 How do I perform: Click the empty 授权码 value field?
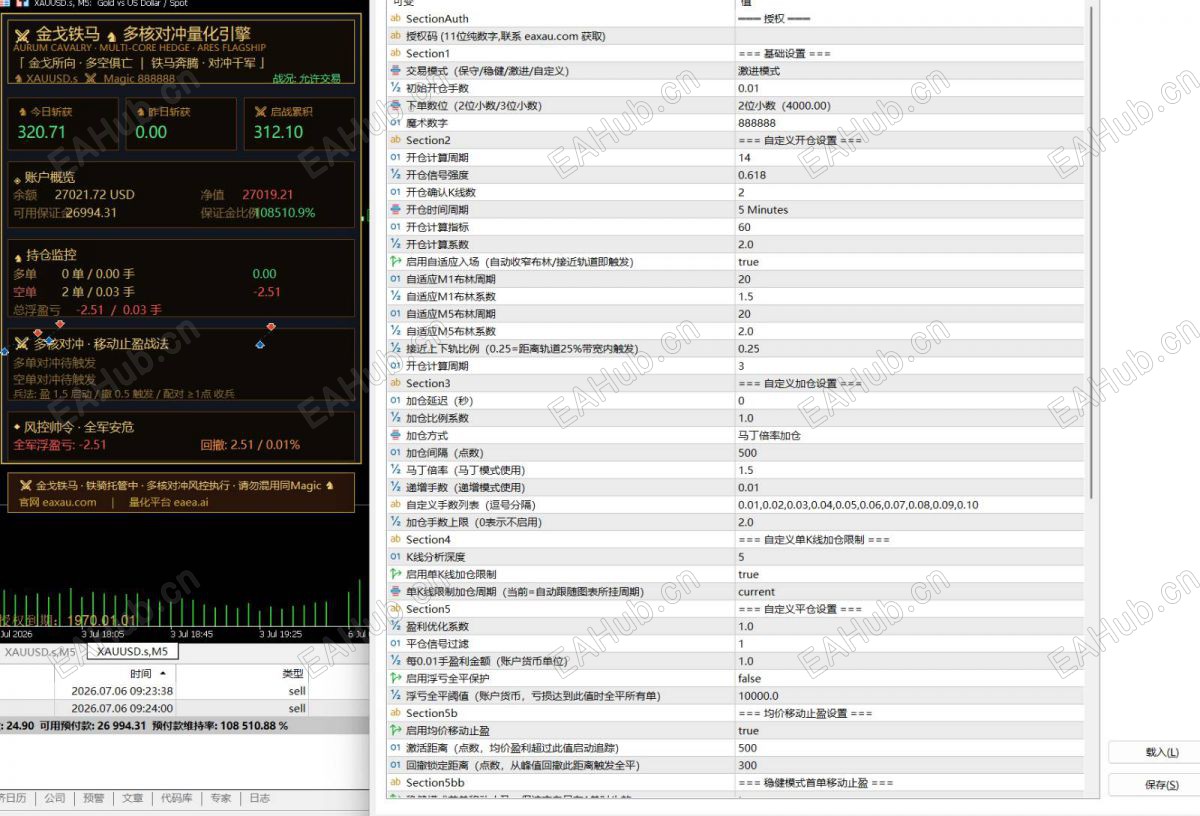click(909, 36)
